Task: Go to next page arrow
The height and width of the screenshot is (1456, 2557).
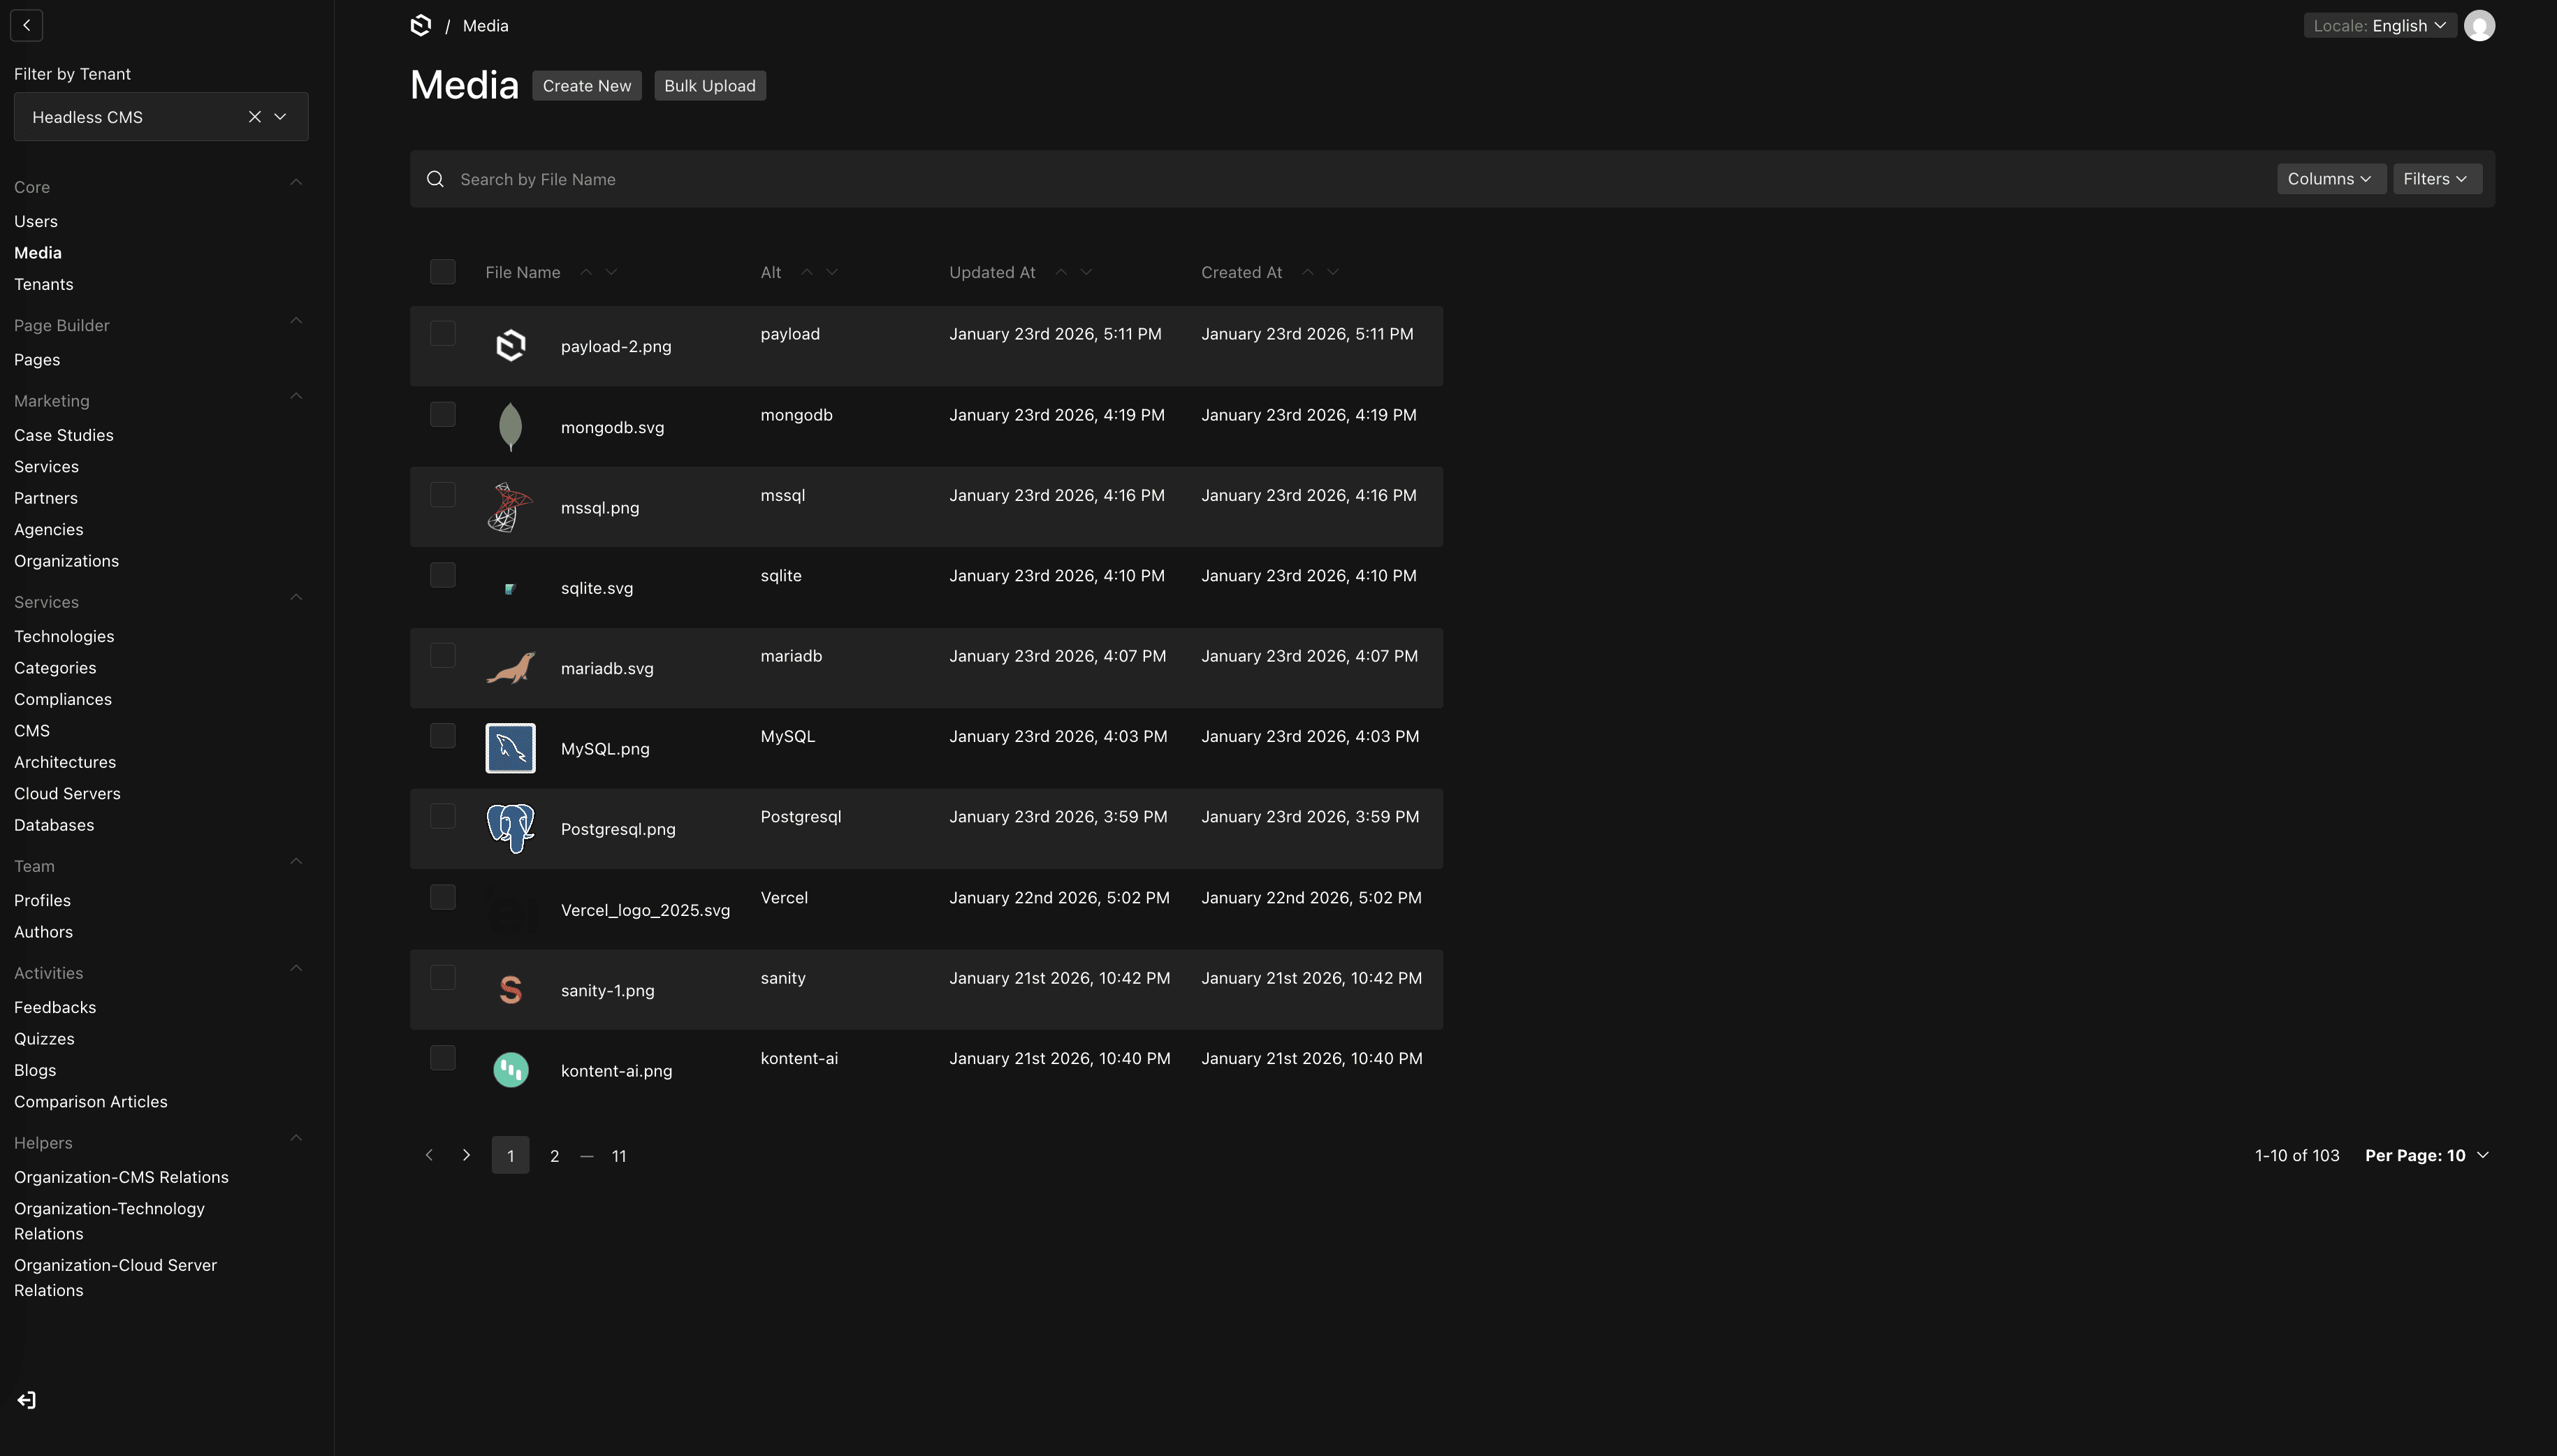Action: click(x=466, y=1155)
